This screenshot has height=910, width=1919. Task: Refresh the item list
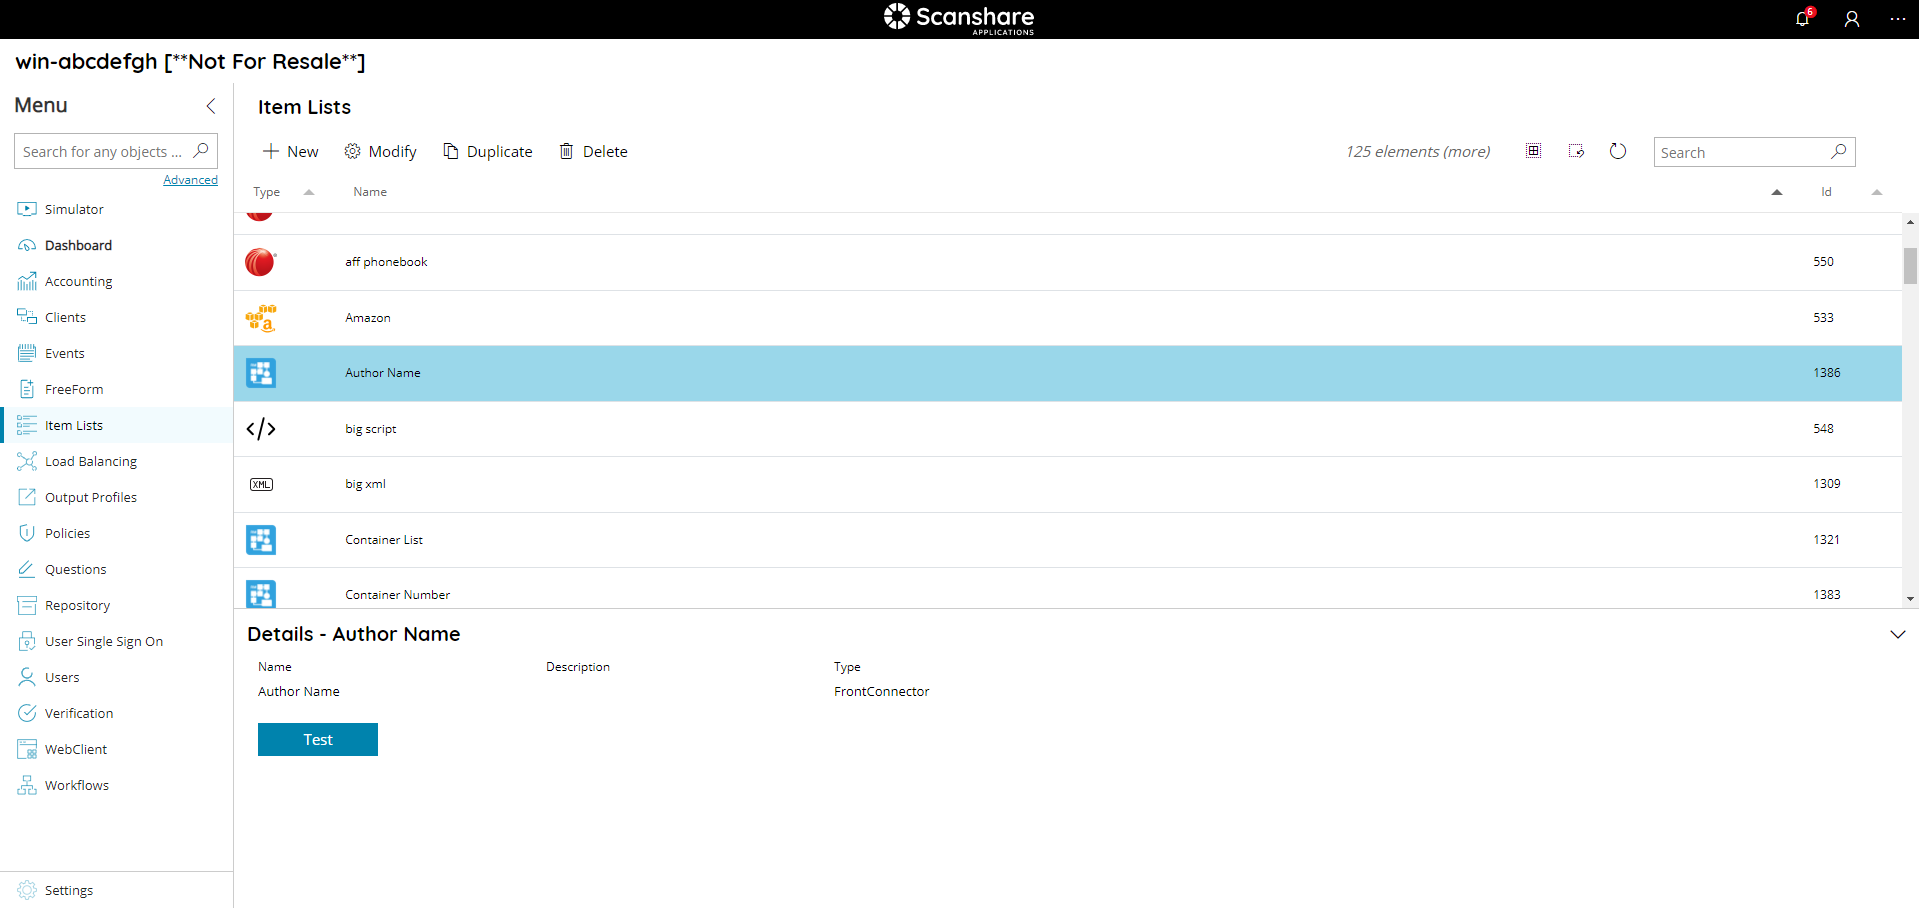point(1618,151)
